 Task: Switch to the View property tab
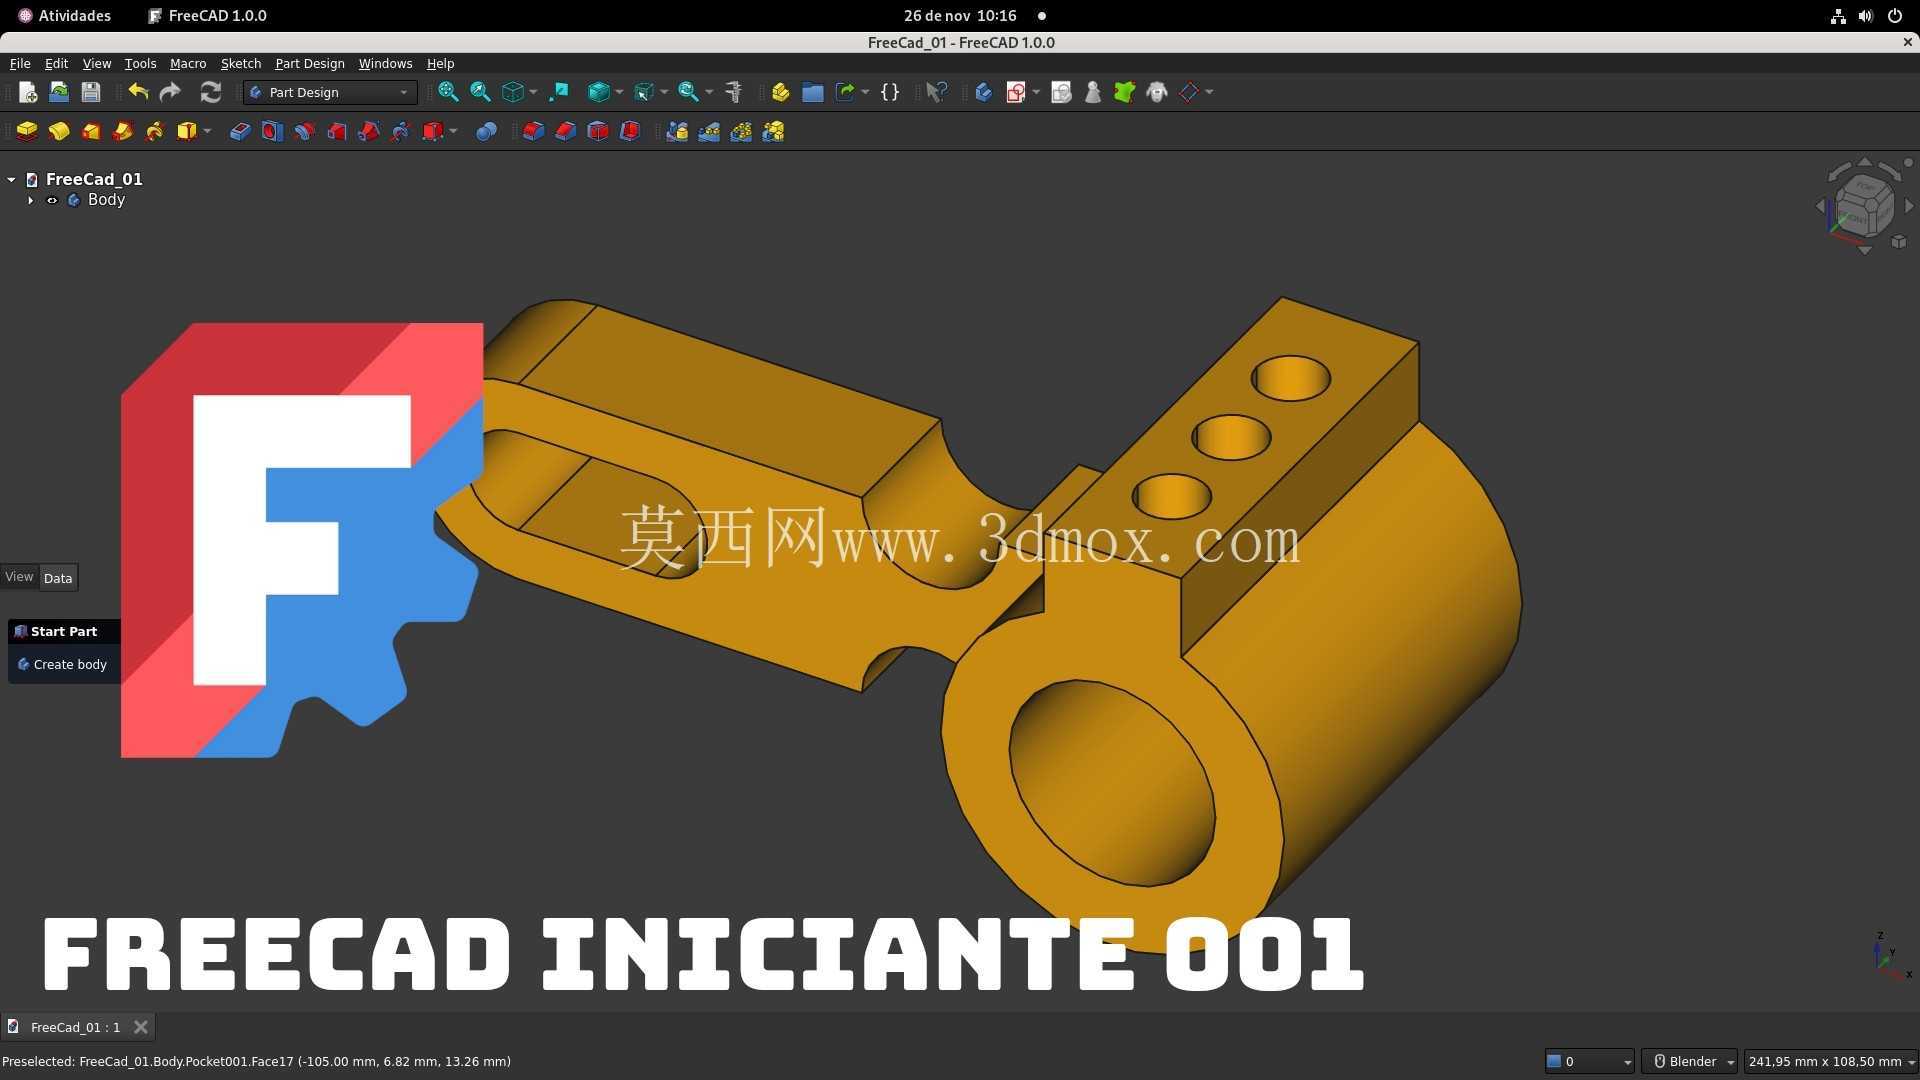(x=19, y=577)
